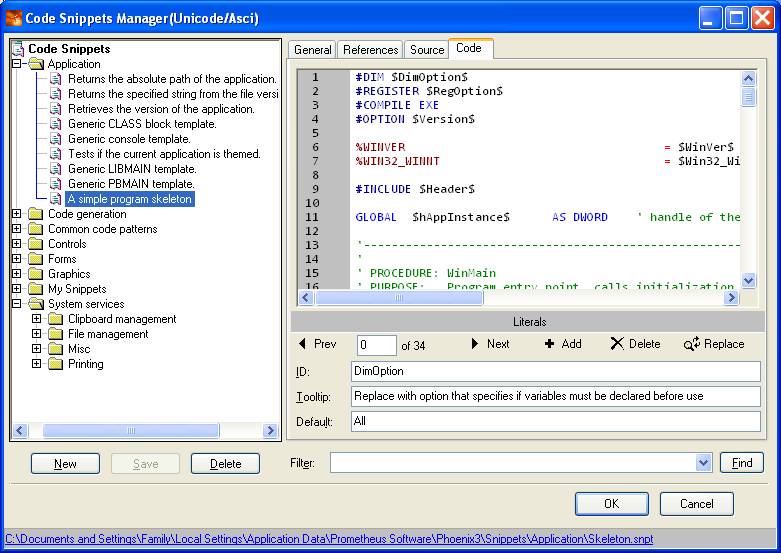Screen dimensions: 781x553
Task: Click the Code Snippets root icon
Action: click(x=18, y=48)
